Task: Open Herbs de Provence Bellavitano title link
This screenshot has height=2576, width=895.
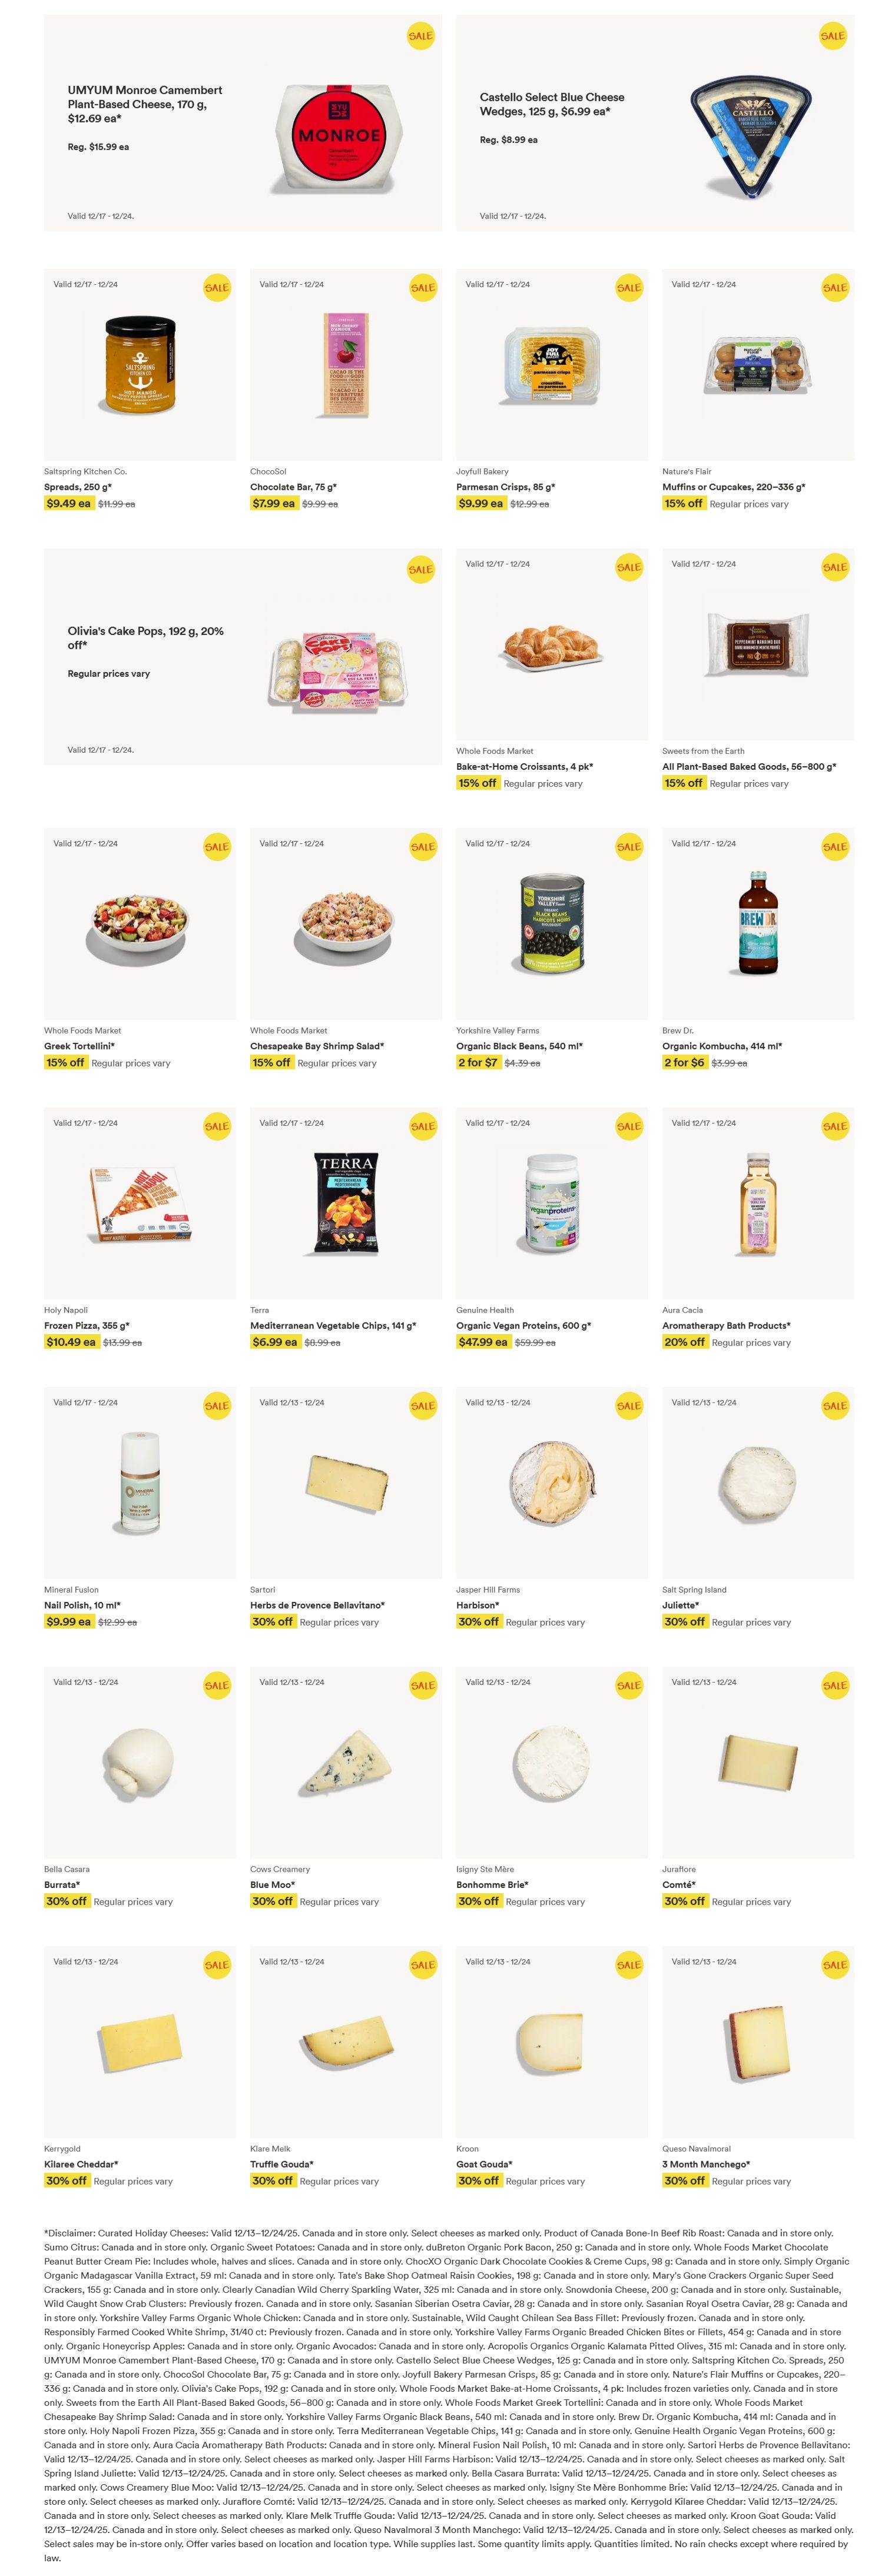Action: pos(317,1605)
